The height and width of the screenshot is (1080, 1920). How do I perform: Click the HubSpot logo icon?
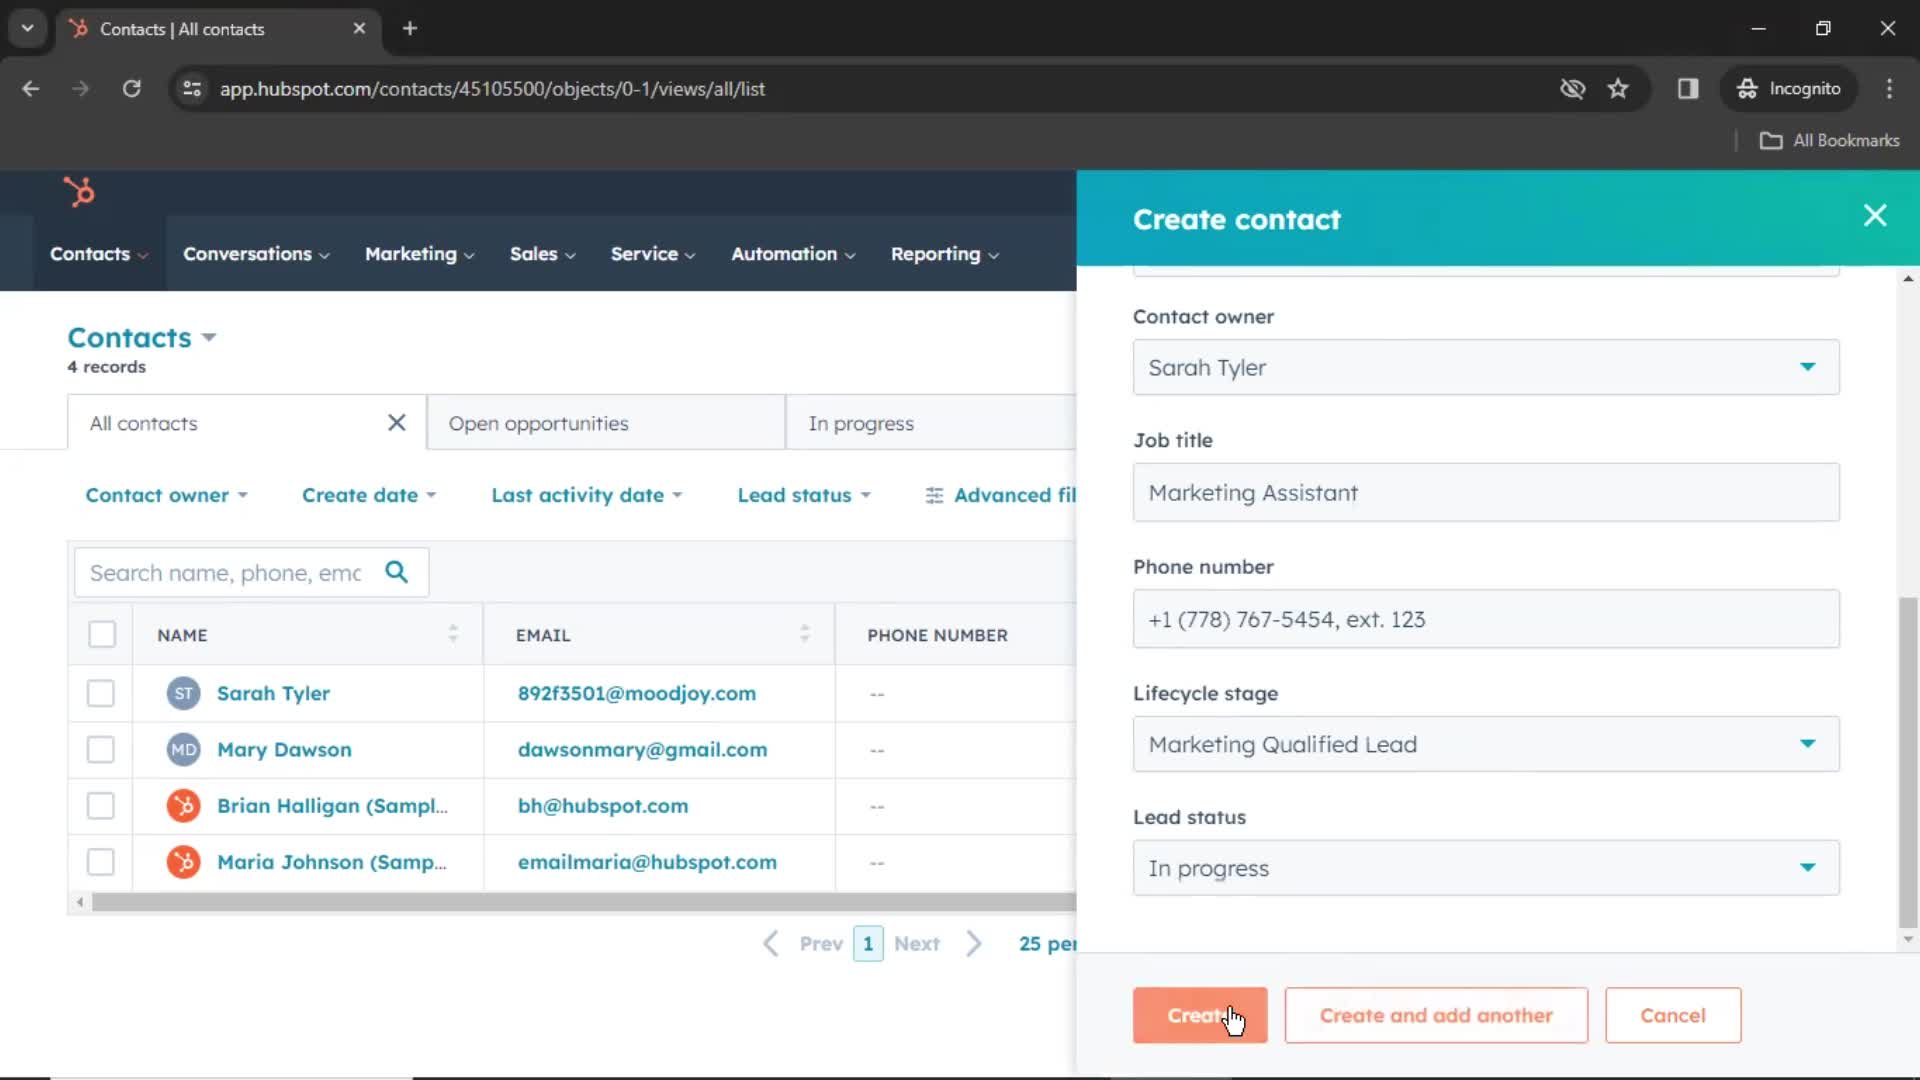(x=78, y=191)
